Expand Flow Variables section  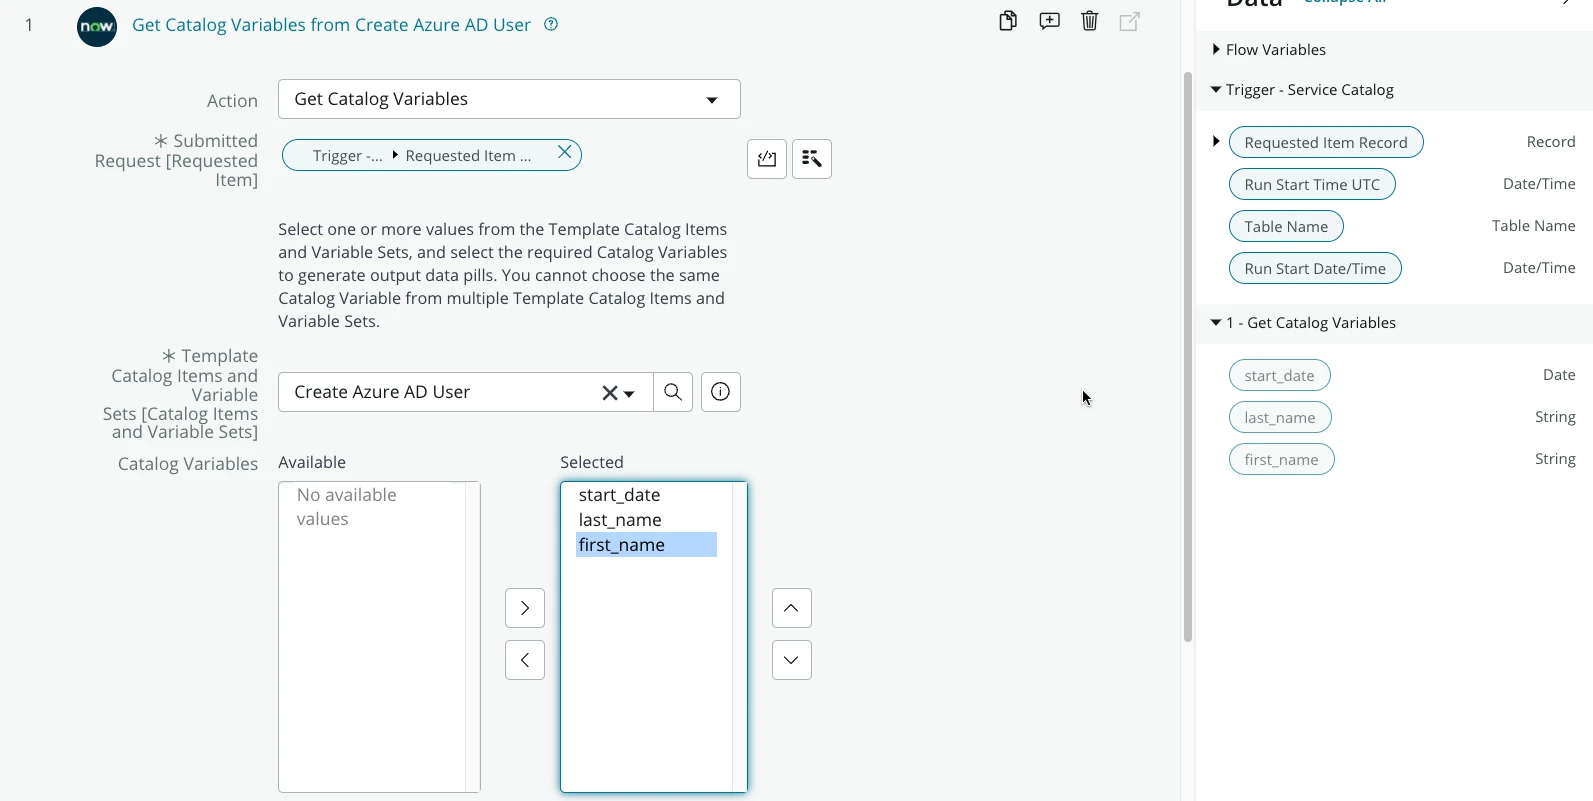(1216, 49)
